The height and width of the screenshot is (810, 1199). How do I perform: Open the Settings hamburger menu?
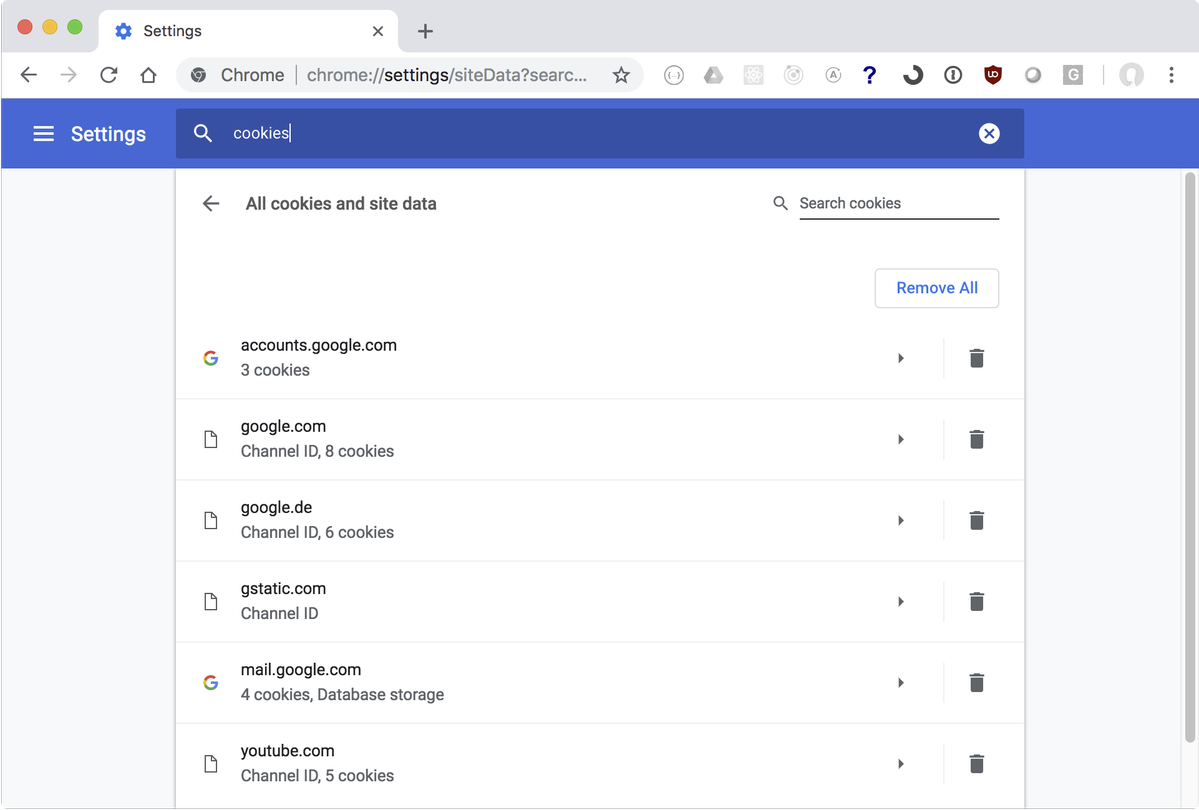click(x=44, y=134)
